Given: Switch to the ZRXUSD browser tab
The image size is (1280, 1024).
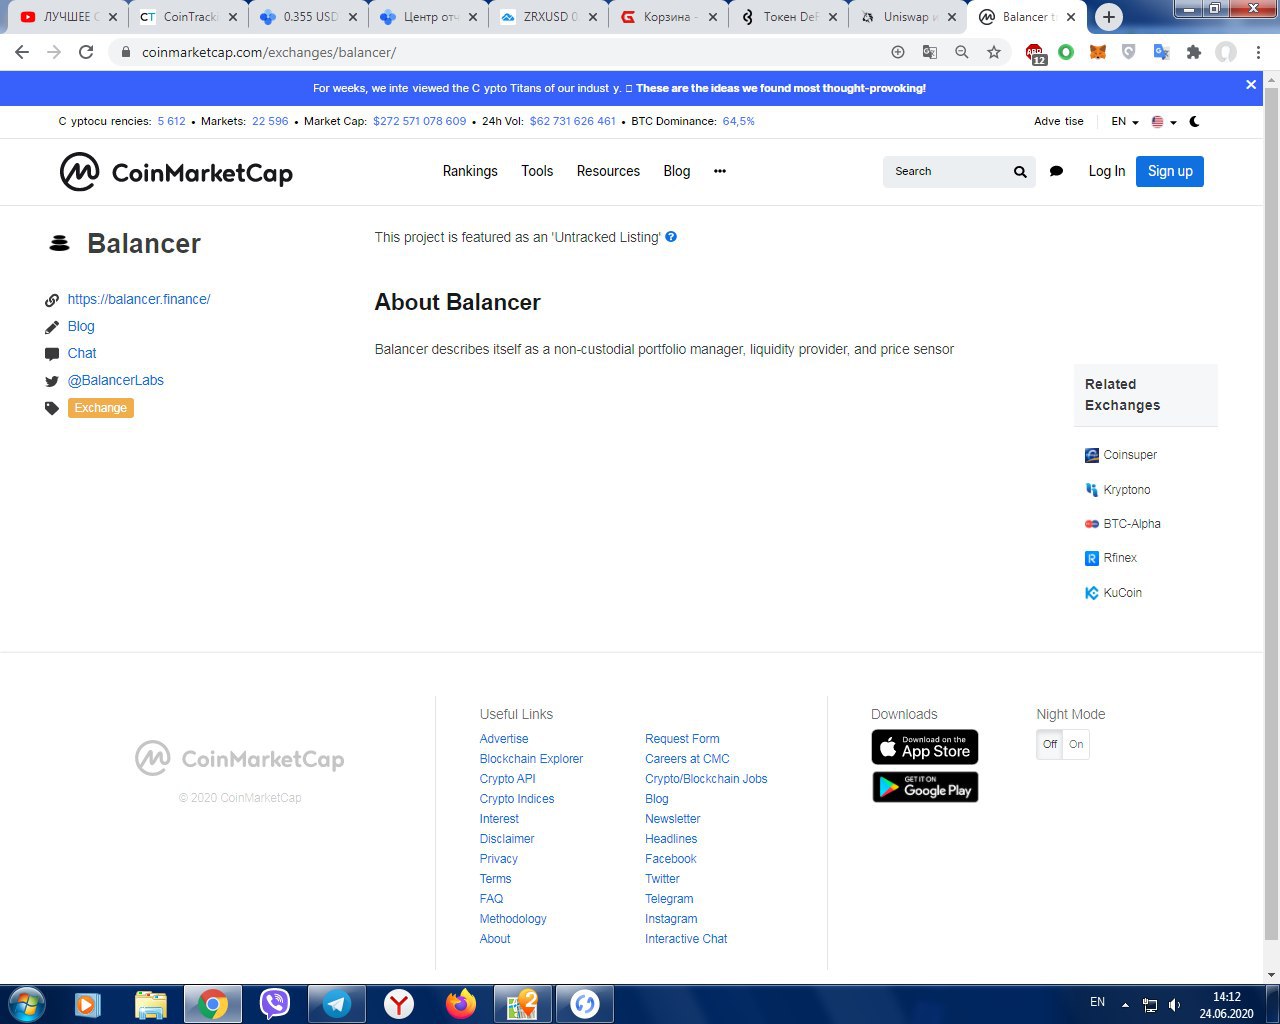Looking at the screenshot, I should [x=547, y=17].
